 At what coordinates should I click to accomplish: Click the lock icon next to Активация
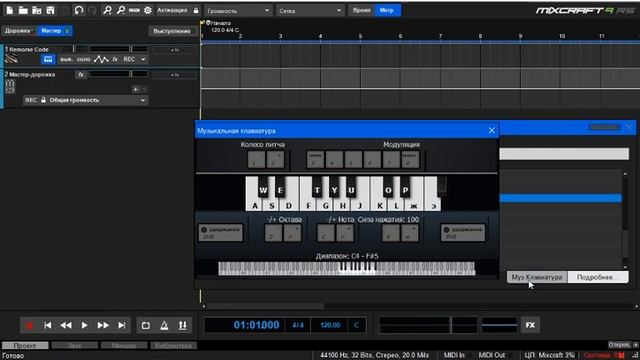(x=196, y=10)
